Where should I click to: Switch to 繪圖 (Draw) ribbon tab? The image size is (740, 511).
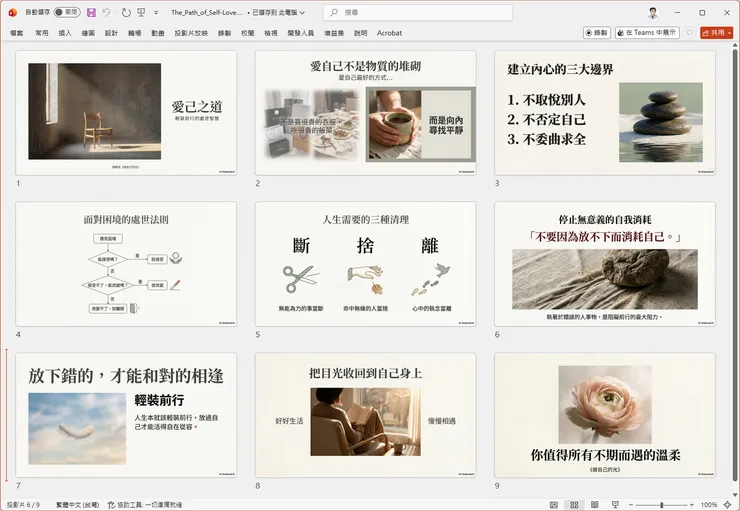point(88,33)
